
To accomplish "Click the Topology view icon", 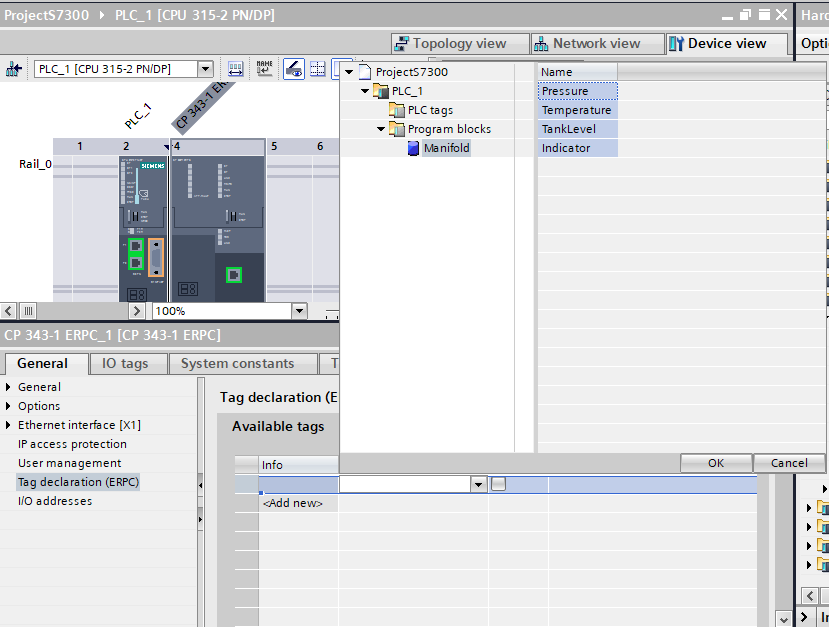I will tap(402, 44).
